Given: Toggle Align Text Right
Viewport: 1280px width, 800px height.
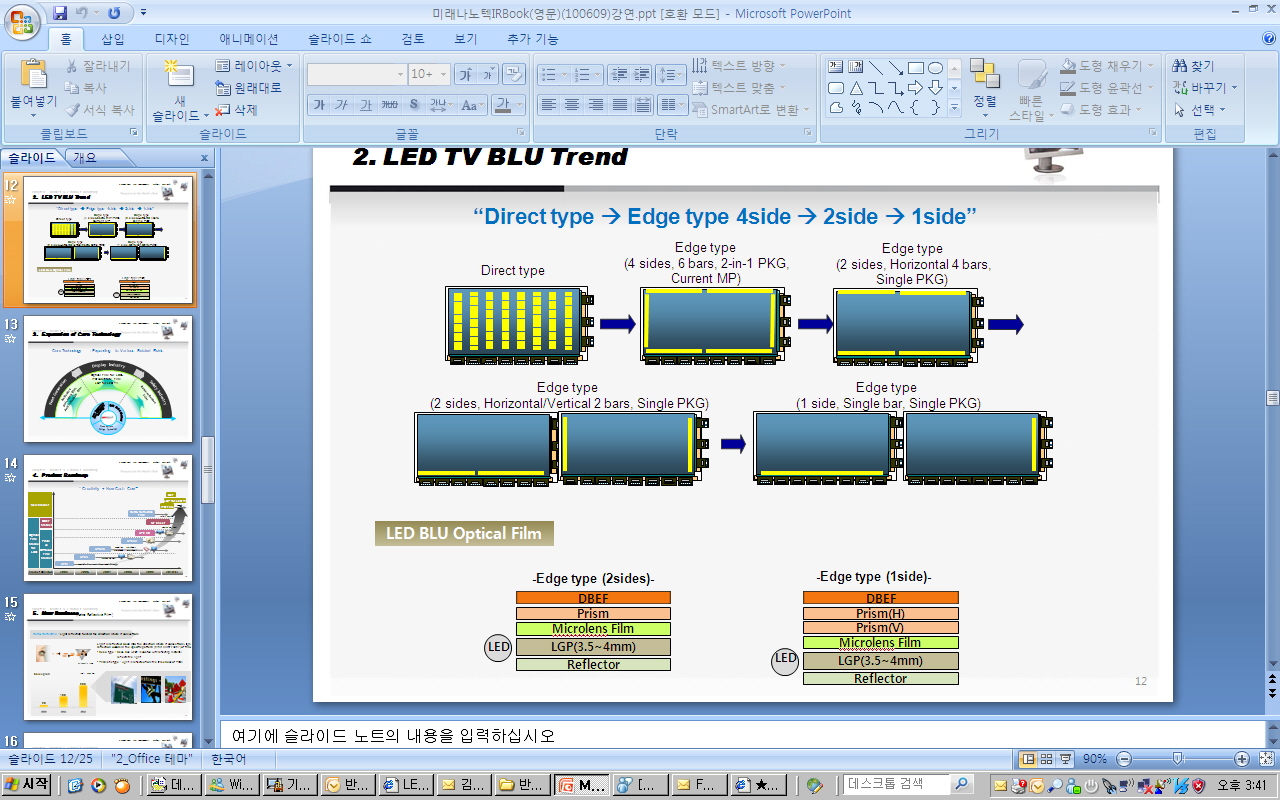Looking at the screenshot, I should (596, 104).
